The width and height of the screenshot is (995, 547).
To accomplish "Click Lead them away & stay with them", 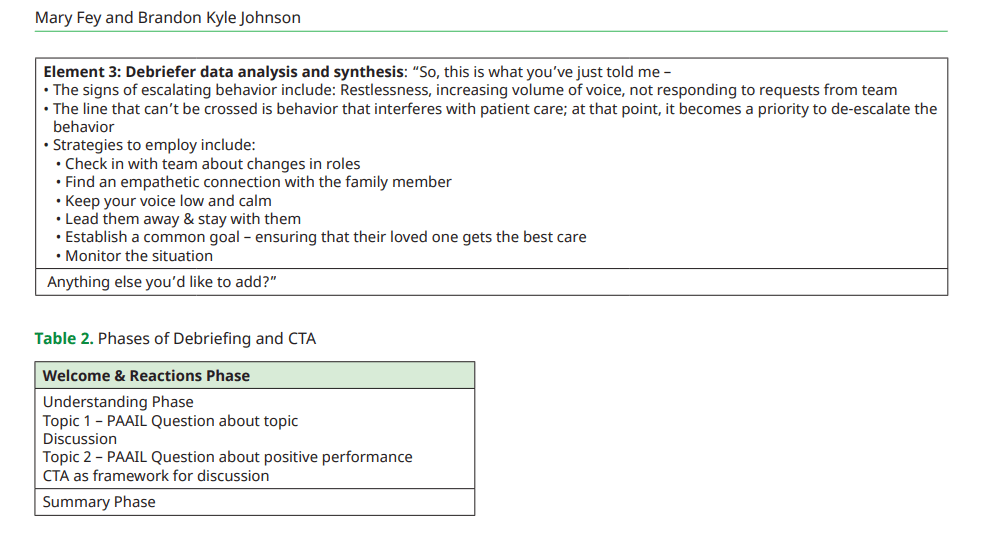I will [182, 219].
